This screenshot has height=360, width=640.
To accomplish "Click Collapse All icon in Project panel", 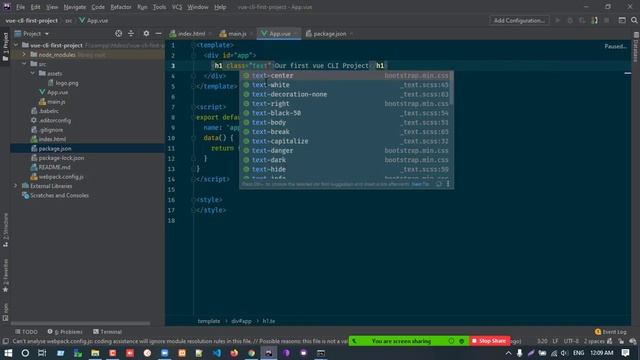I will point(131,33).
